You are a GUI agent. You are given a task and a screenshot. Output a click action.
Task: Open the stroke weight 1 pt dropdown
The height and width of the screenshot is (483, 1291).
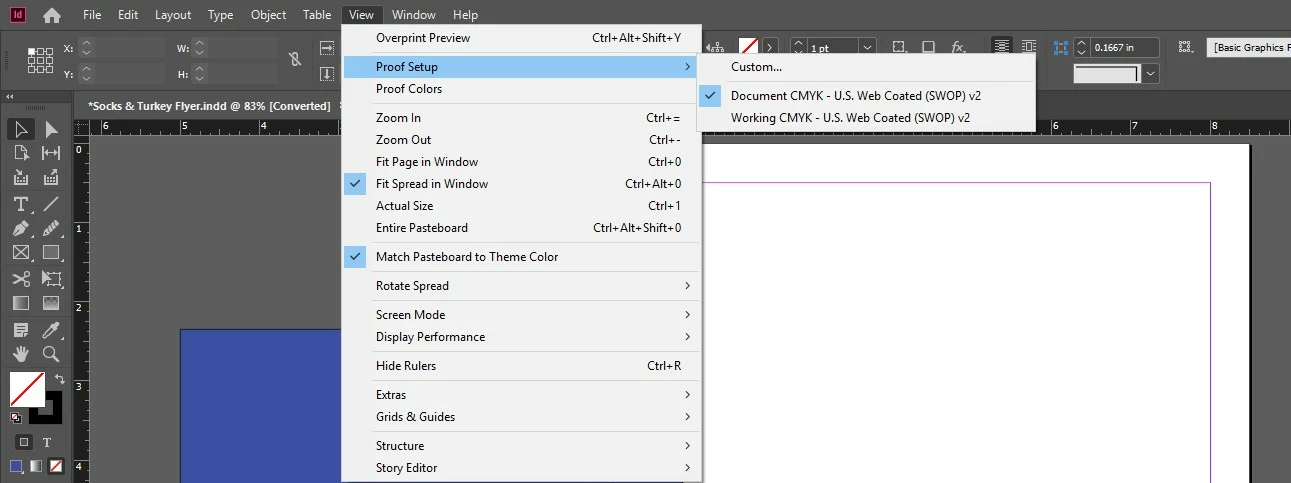(867, 47)
